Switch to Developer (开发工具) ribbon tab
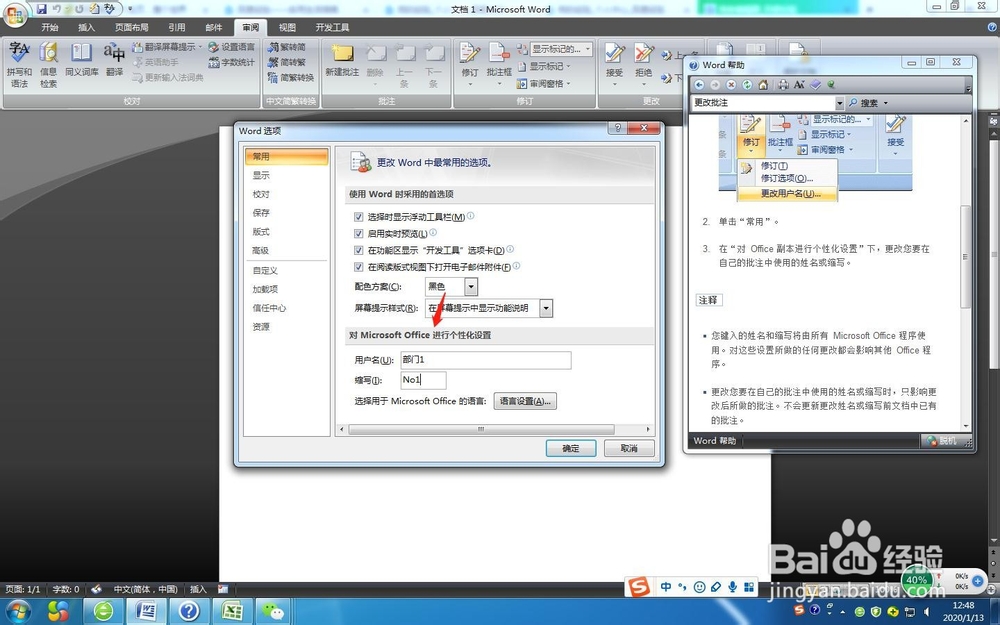Screen dimensions: 1000x625 tap(332, 27)
